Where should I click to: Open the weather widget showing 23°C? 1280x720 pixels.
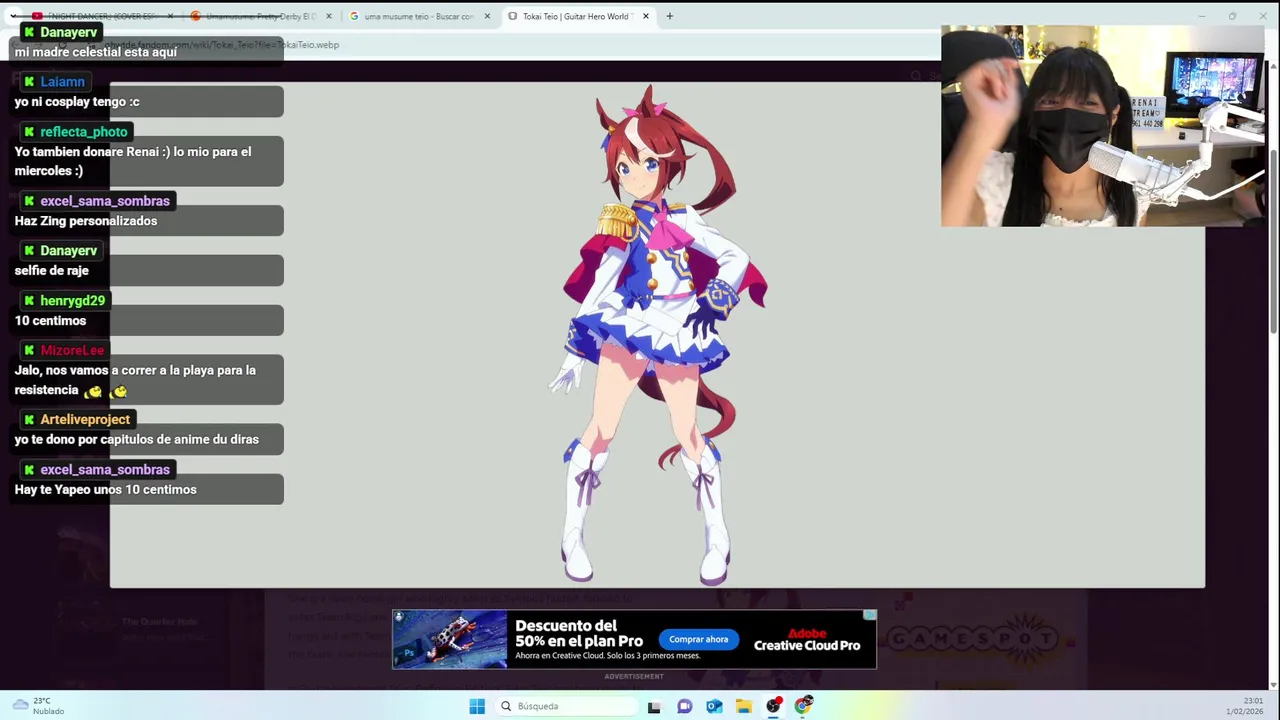[x=38, y=706]
